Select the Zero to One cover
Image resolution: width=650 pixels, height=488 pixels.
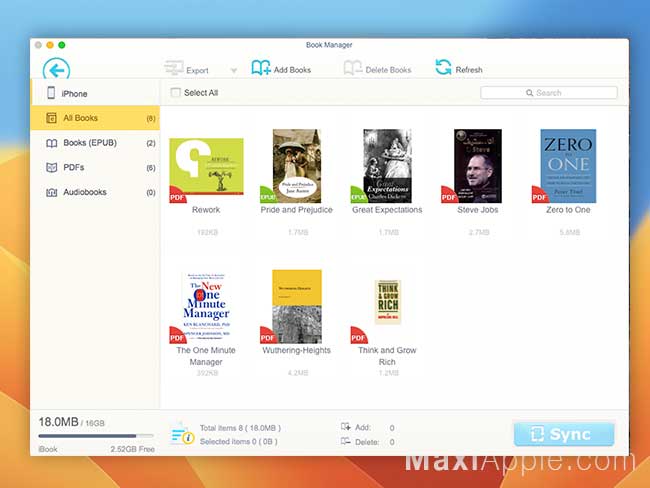point(568,166)
